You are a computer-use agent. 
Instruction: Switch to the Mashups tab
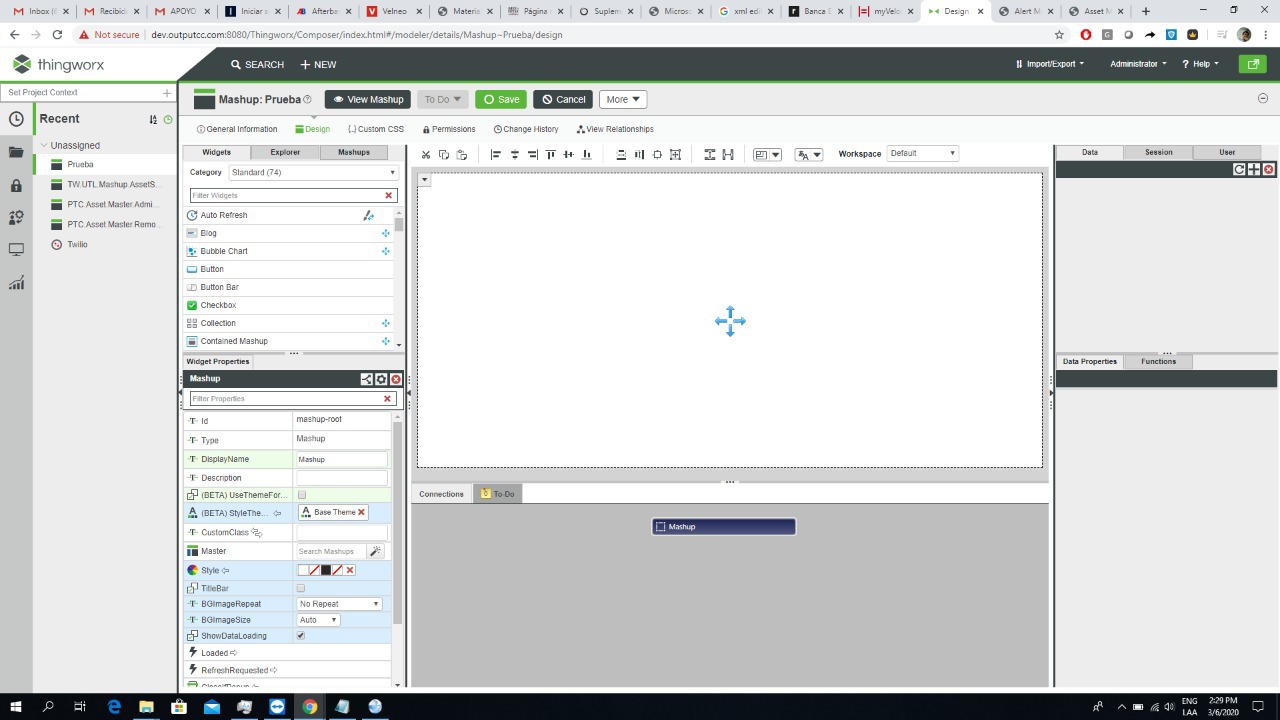353,152
